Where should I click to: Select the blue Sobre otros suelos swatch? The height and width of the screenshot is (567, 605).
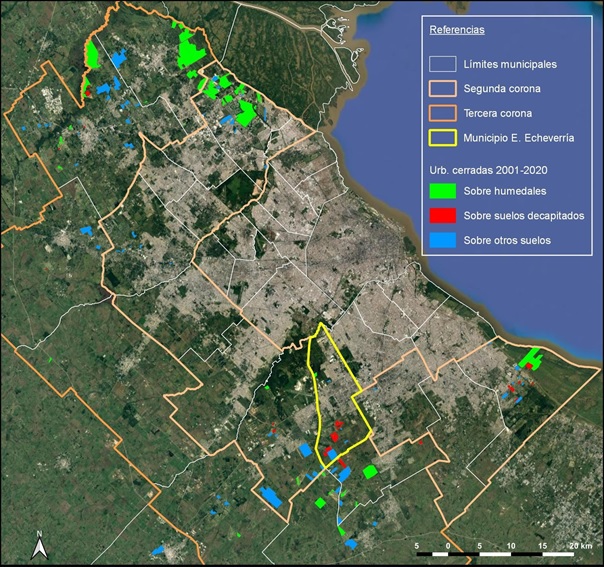pos(442,240)
